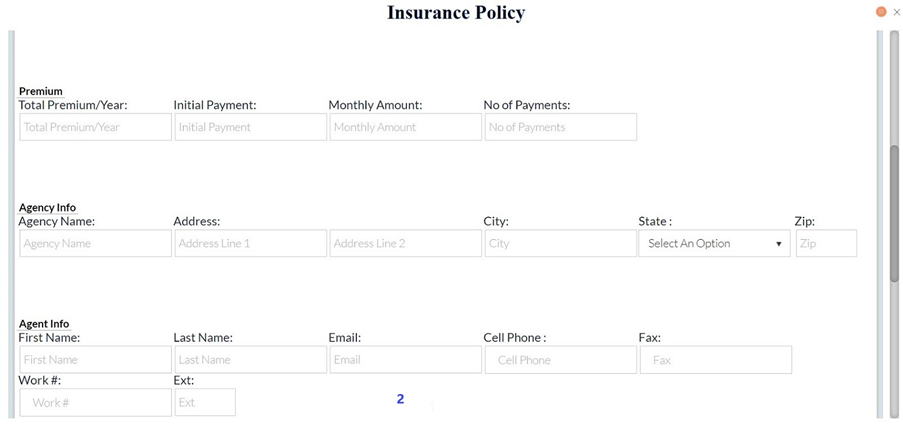Click the orange circle icon at top right
Screen dimensions: 903x425
point(881,12)
